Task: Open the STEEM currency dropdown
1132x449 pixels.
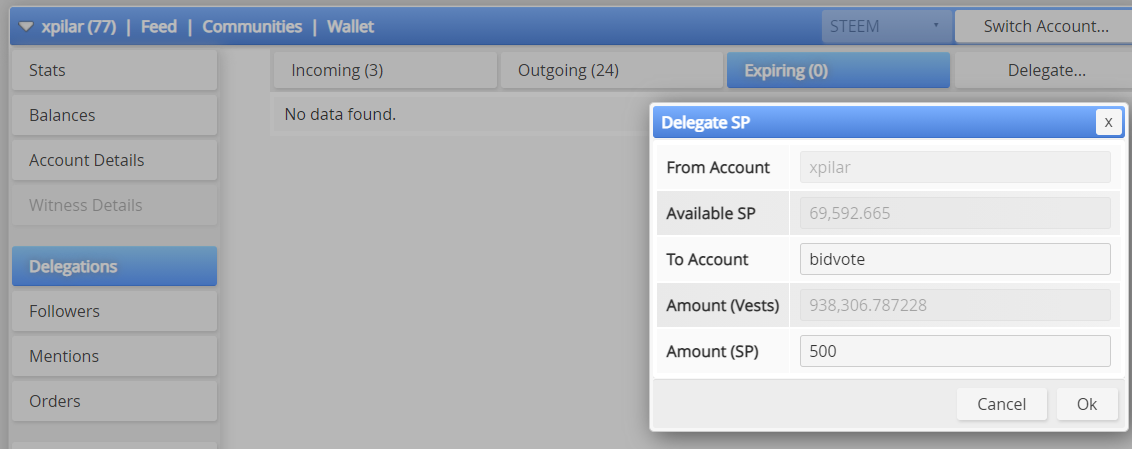Action: click(885, 26)
